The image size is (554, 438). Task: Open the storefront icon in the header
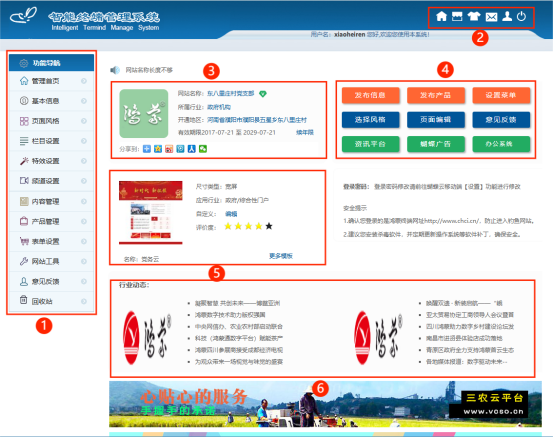tap(457, 16)
